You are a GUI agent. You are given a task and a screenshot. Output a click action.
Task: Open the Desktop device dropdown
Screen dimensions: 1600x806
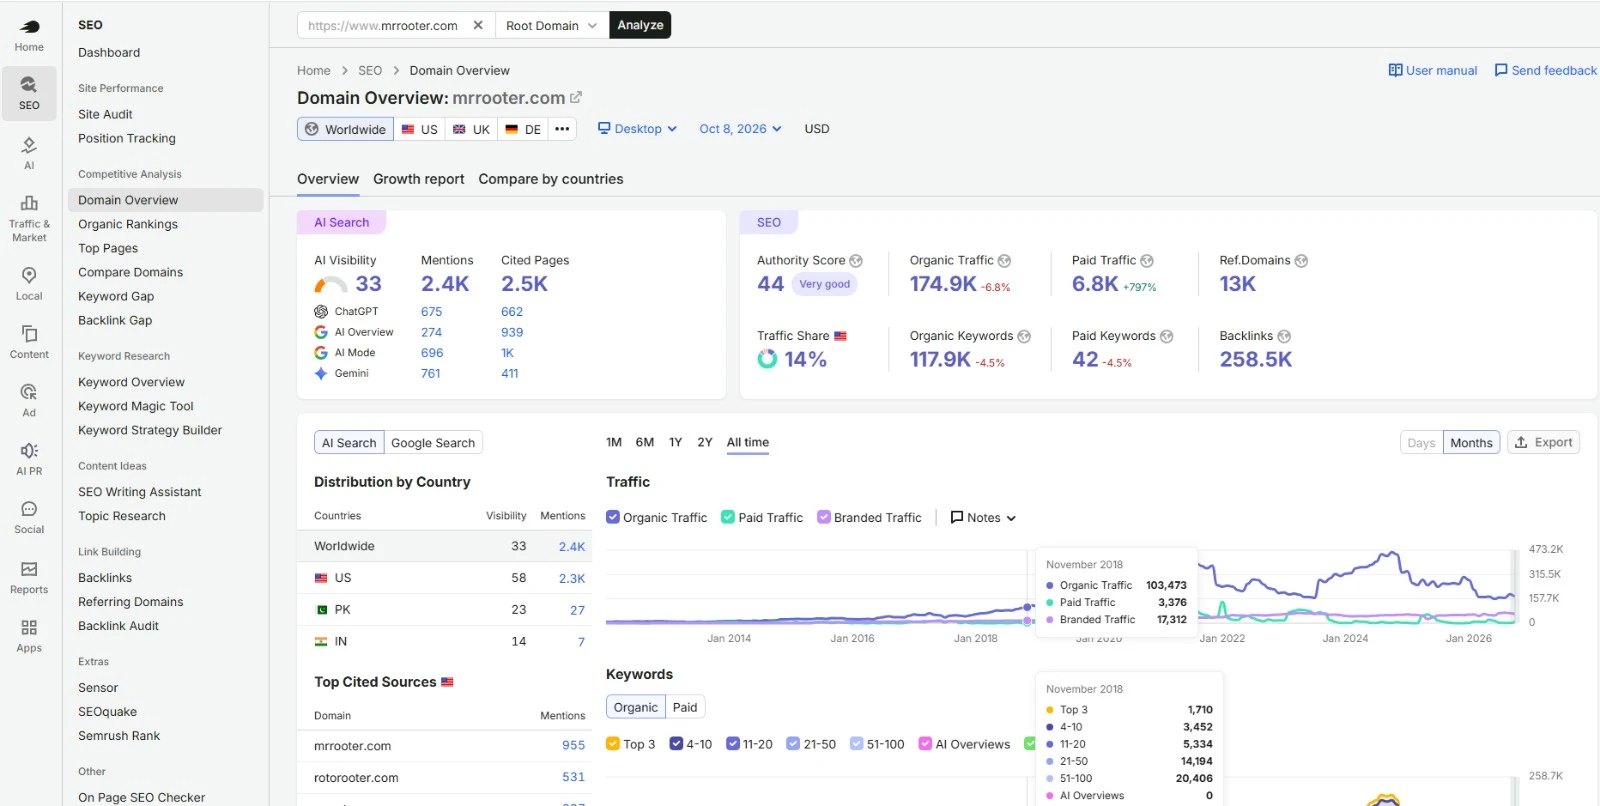tap(637, 129)
